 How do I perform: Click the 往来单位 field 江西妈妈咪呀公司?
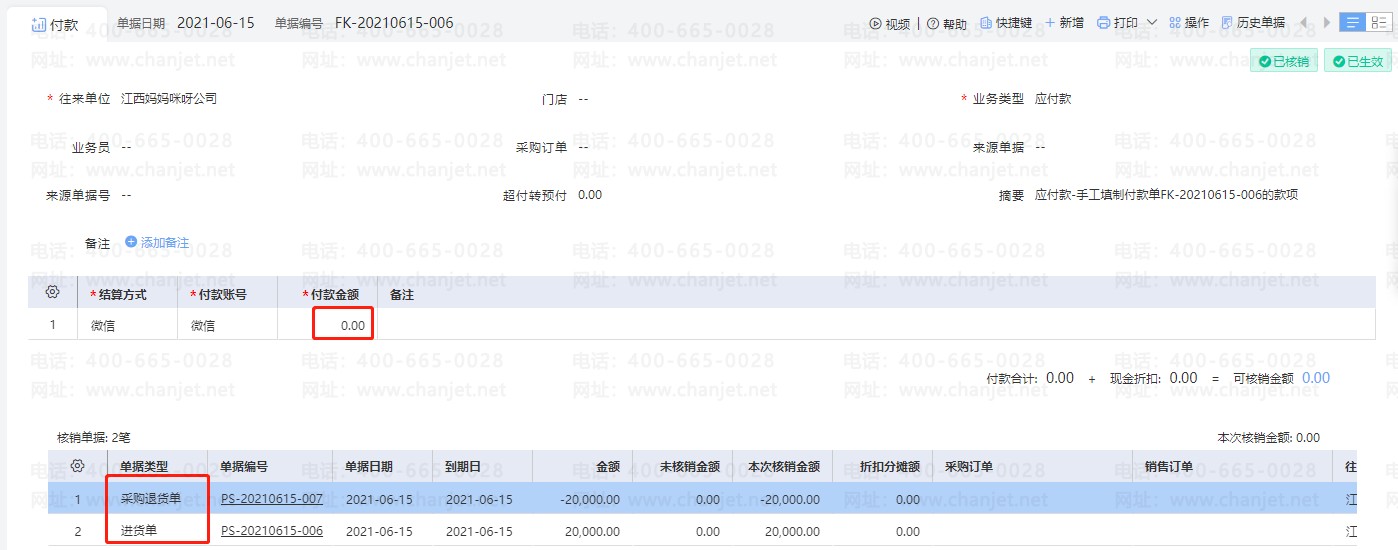169,99
